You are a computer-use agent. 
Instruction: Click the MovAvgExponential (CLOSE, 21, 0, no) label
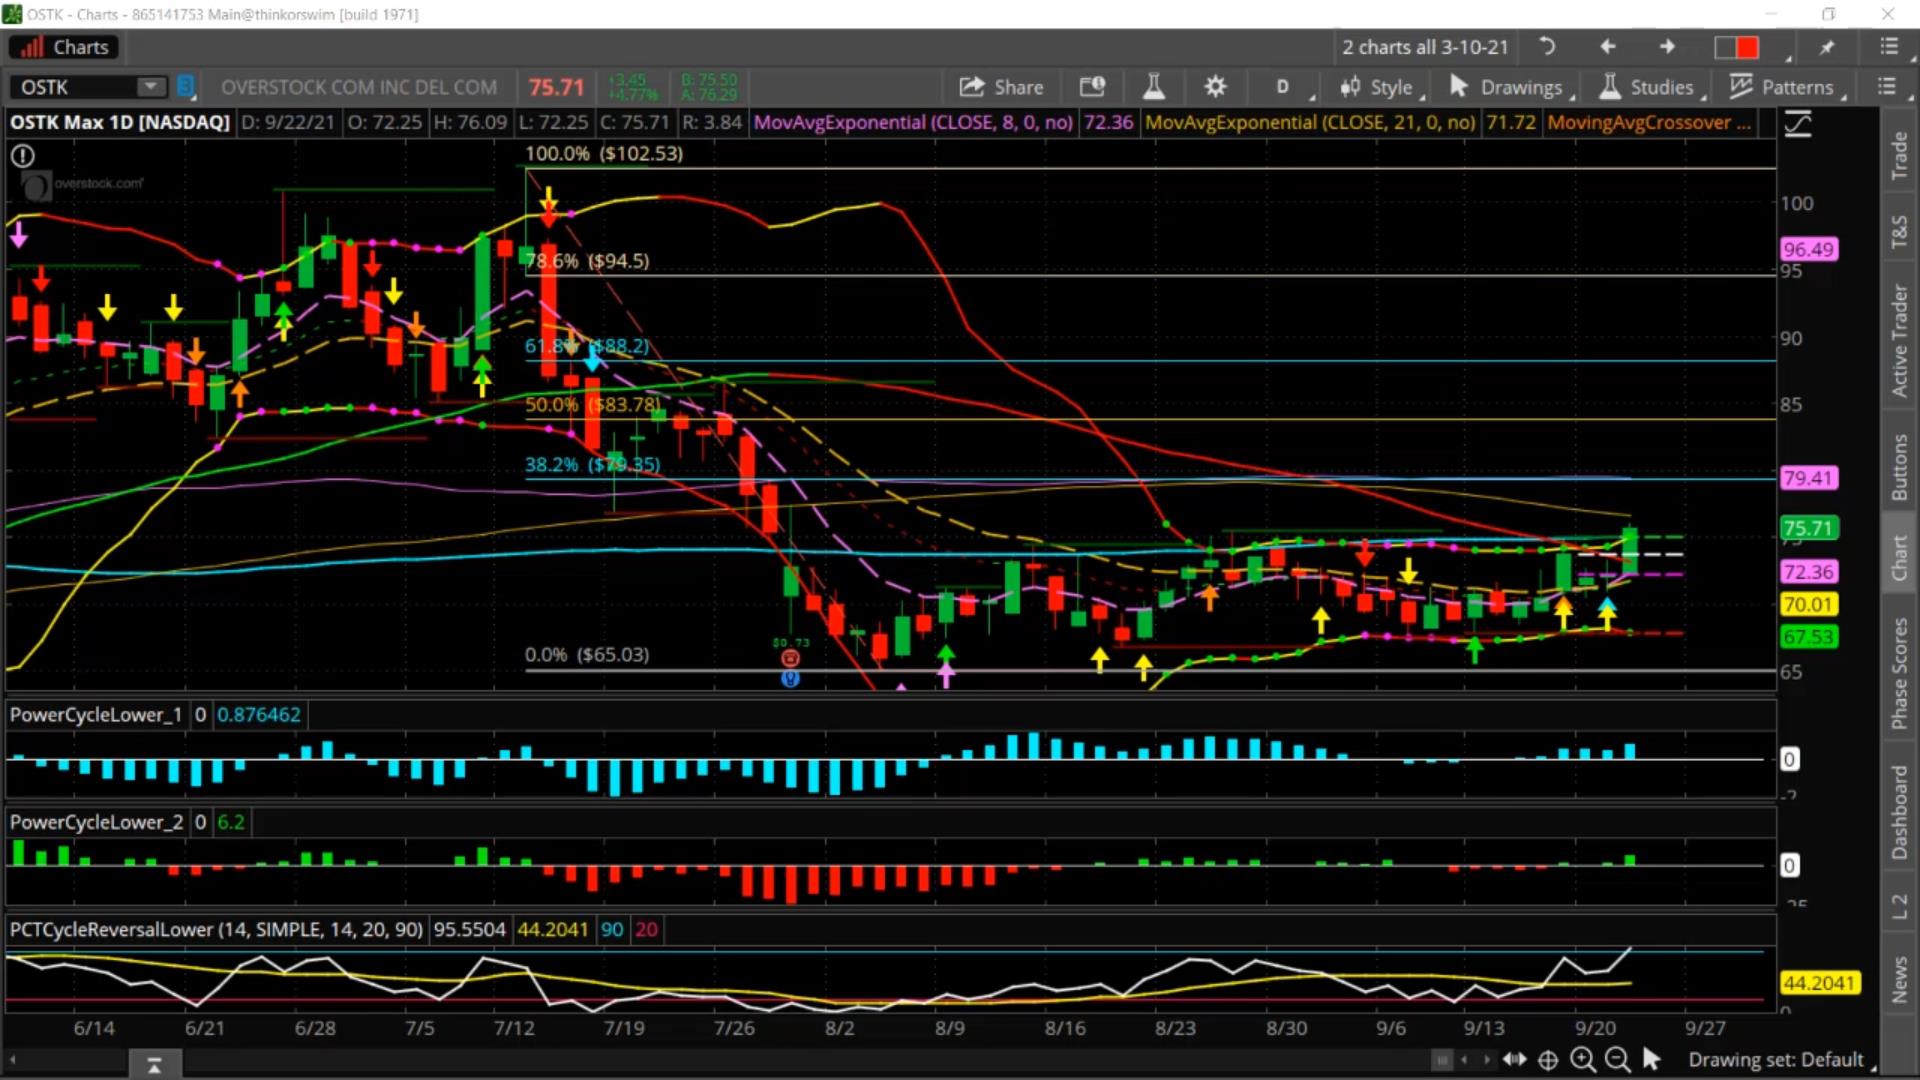click(x=1309, y=122)
